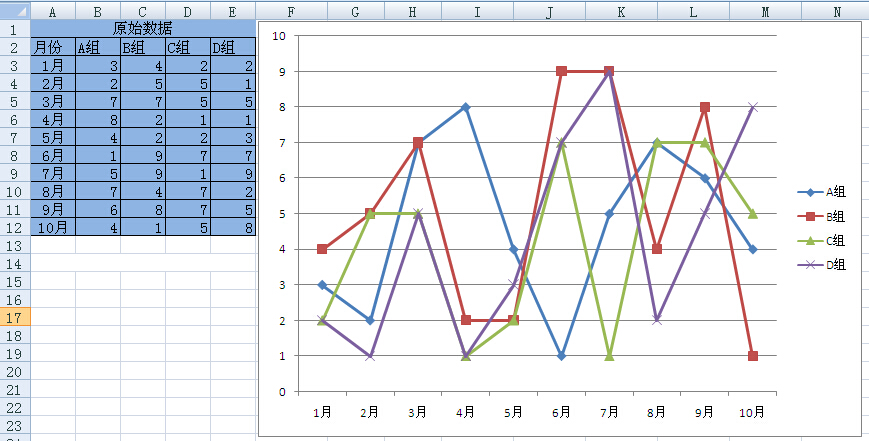Click the B组 square marker at 10月
This screenshot has height=441, width=869.
tap(753, 356)
